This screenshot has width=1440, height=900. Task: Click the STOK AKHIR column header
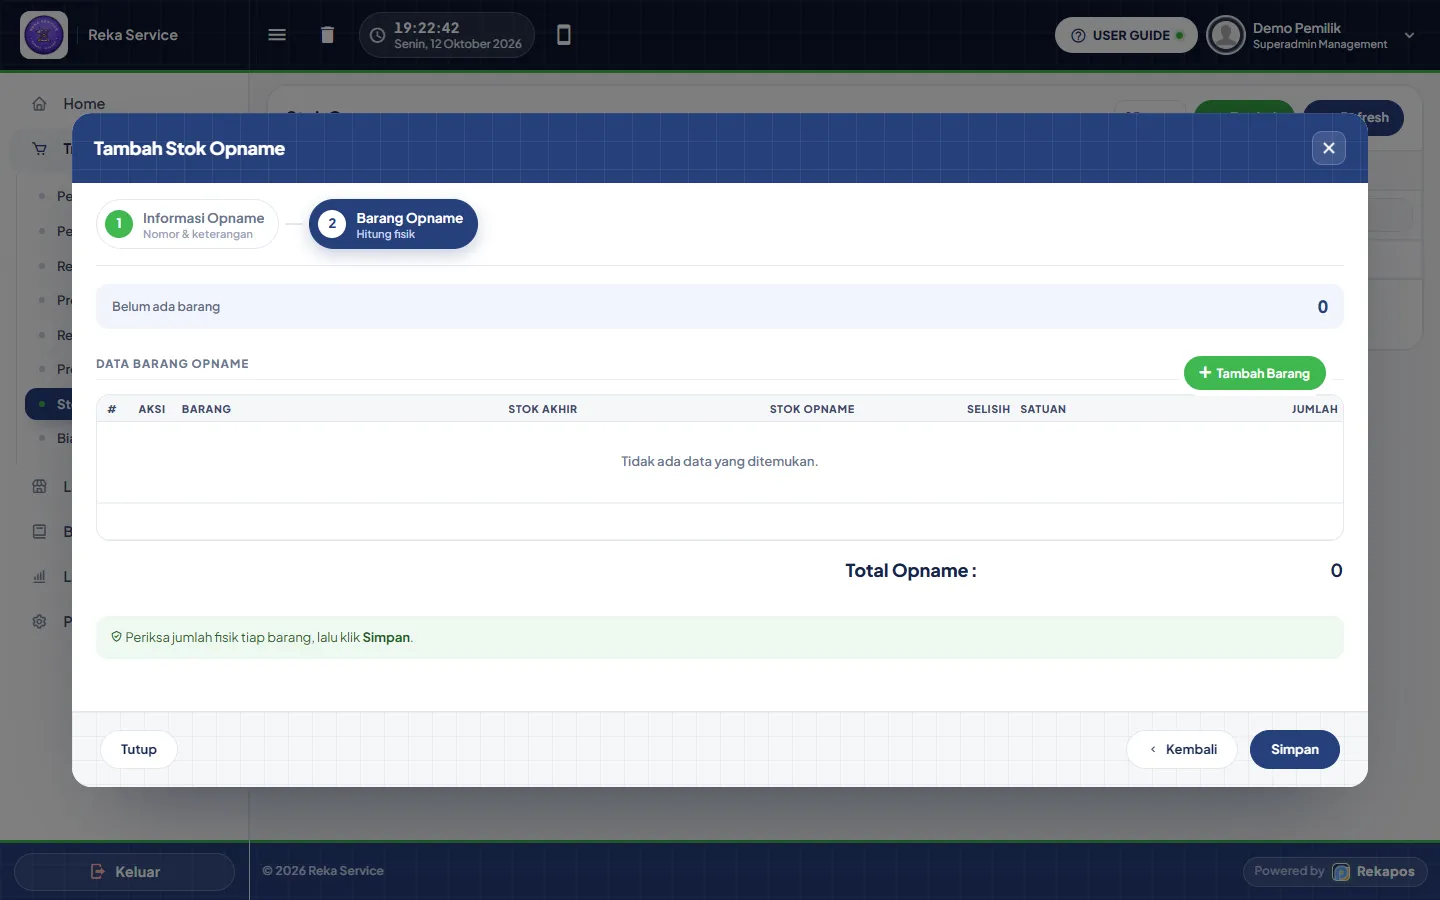tap(543, 409)
